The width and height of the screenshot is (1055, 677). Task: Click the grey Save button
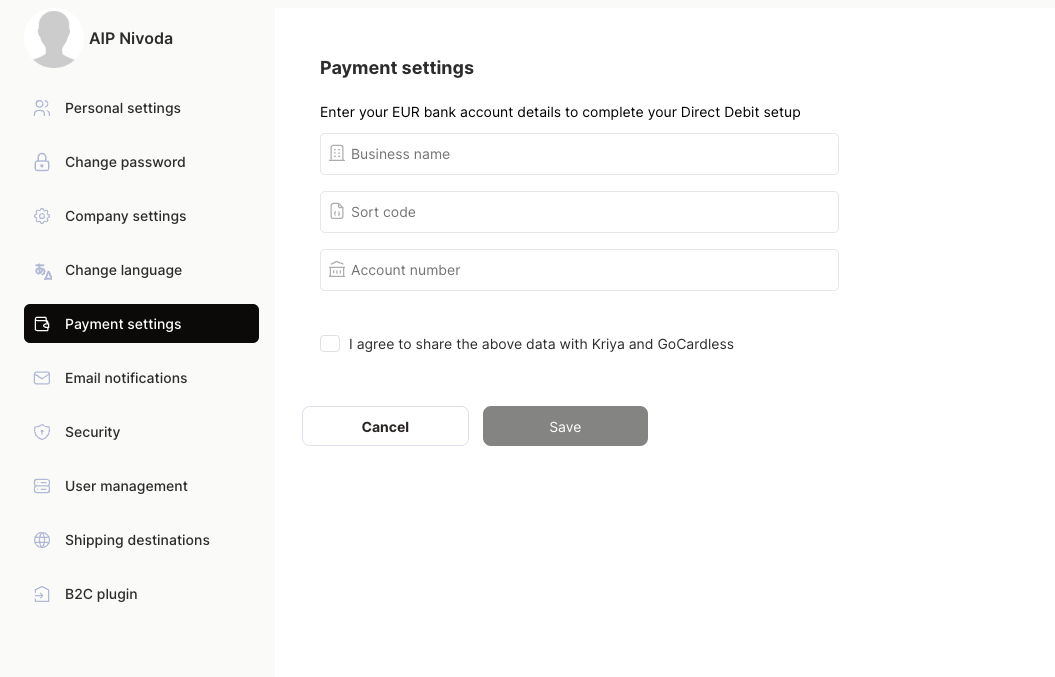coord(565,426)
